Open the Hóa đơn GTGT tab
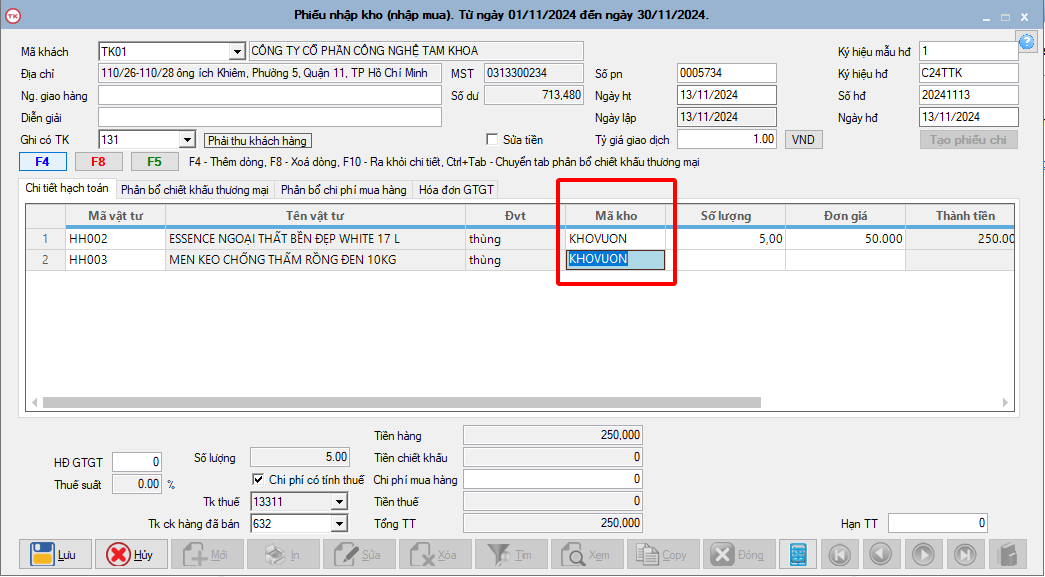1045x577 pixels. tap(455, 190)
